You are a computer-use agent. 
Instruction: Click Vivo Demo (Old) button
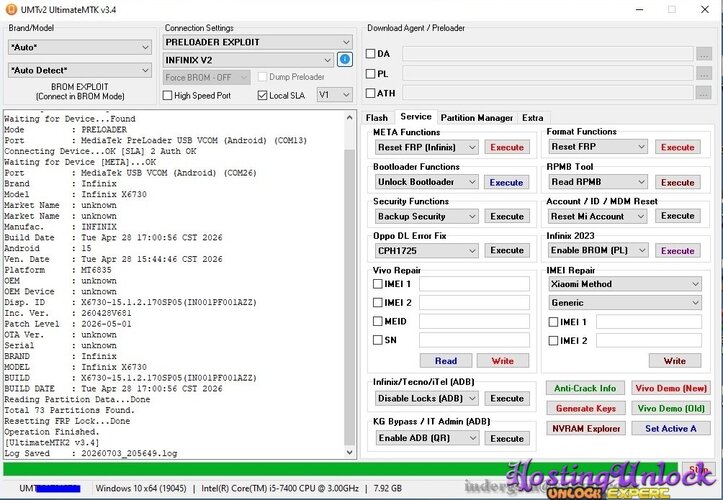click(671, 408)
